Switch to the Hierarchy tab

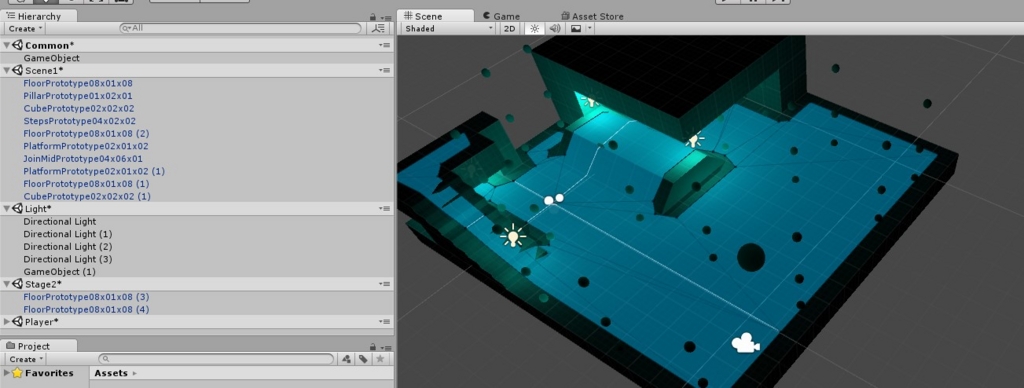[39, 16]
